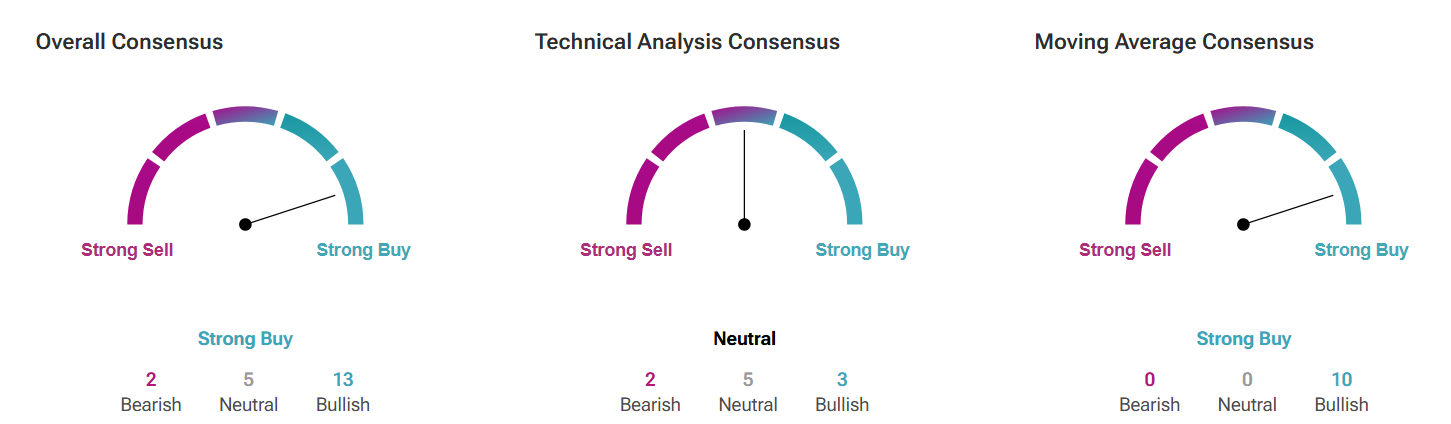The width and height of the screenshot is (1451, 424).
Task: Click the Technical Analysis gauge needle pivot dot
Action: coord(744,224)
